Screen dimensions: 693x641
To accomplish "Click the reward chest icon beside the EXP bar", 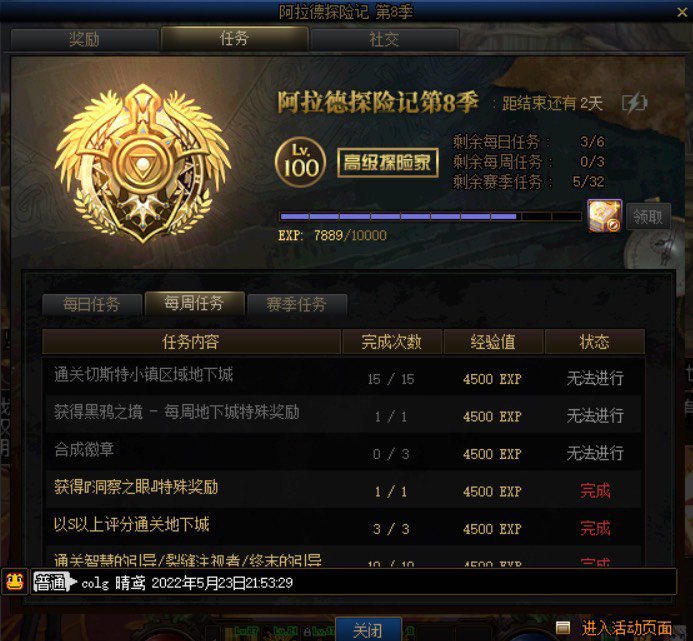I will tap(605, 216).
